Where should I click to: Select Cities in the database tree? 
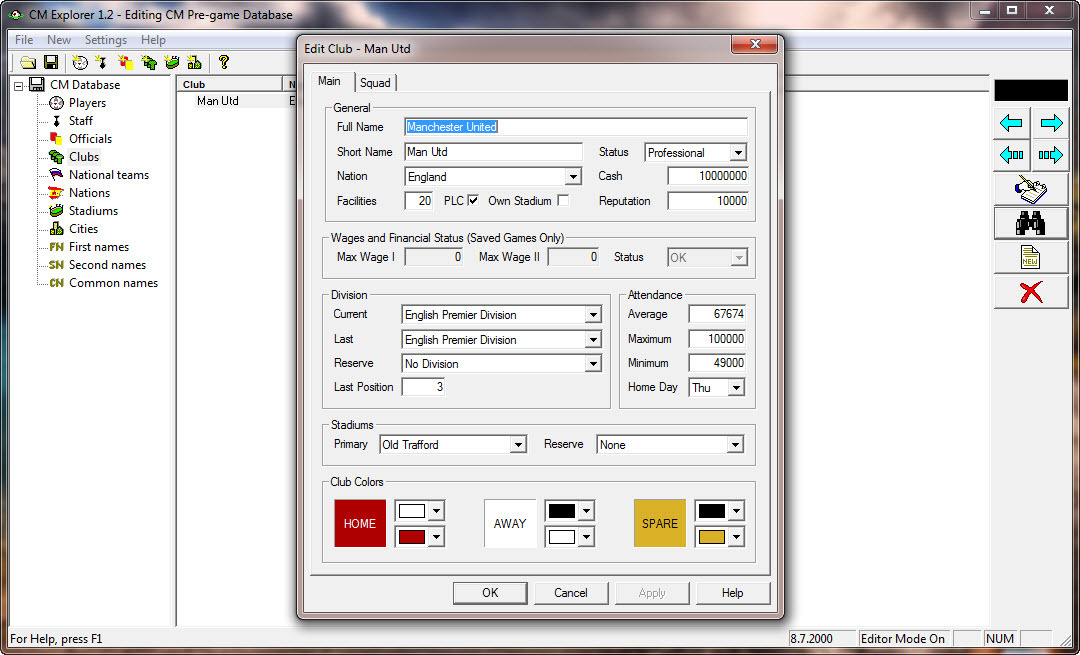tap(83, 229)
